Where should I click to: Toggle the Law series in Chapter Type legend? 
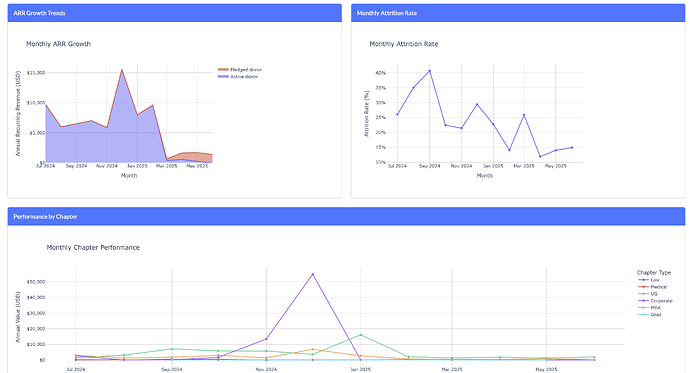pos(649,280)
